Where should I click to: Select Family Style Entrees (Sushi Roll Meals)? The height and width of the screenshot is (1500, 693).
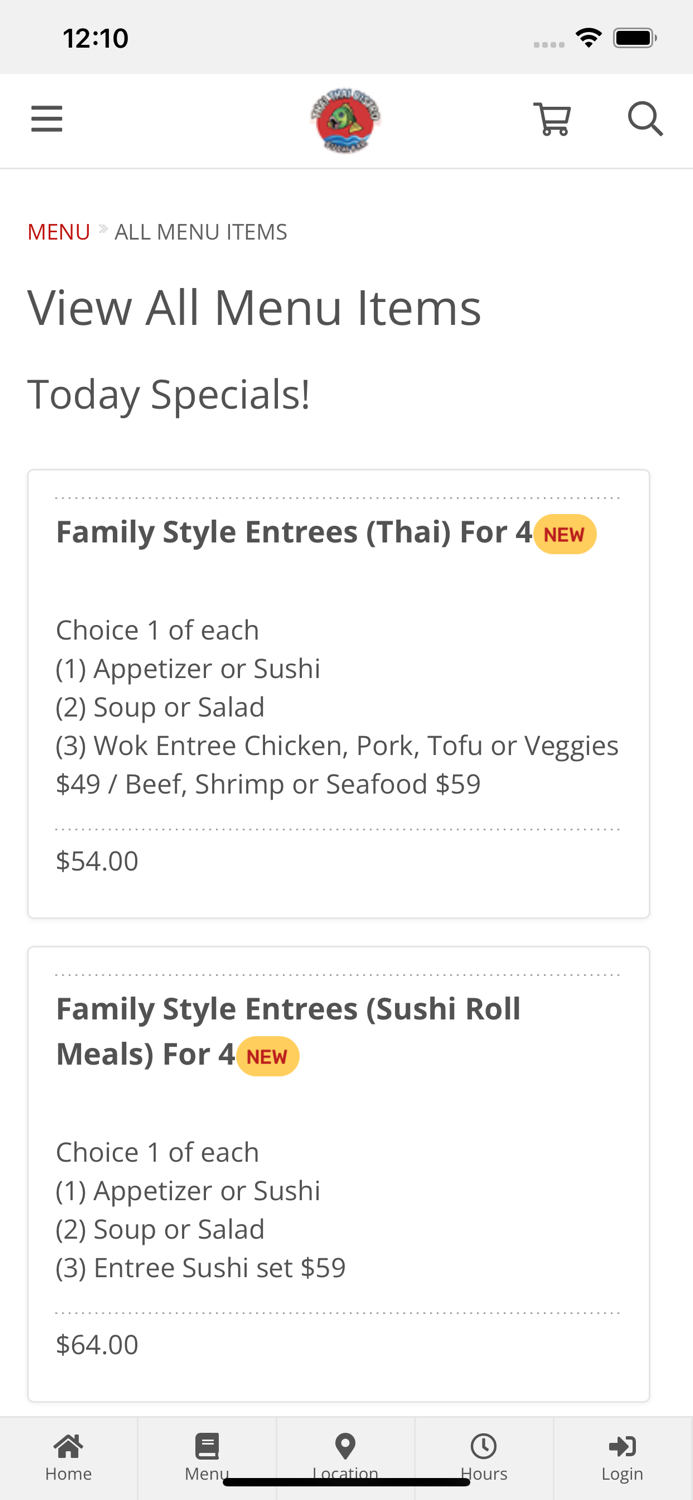(288, 1029)
